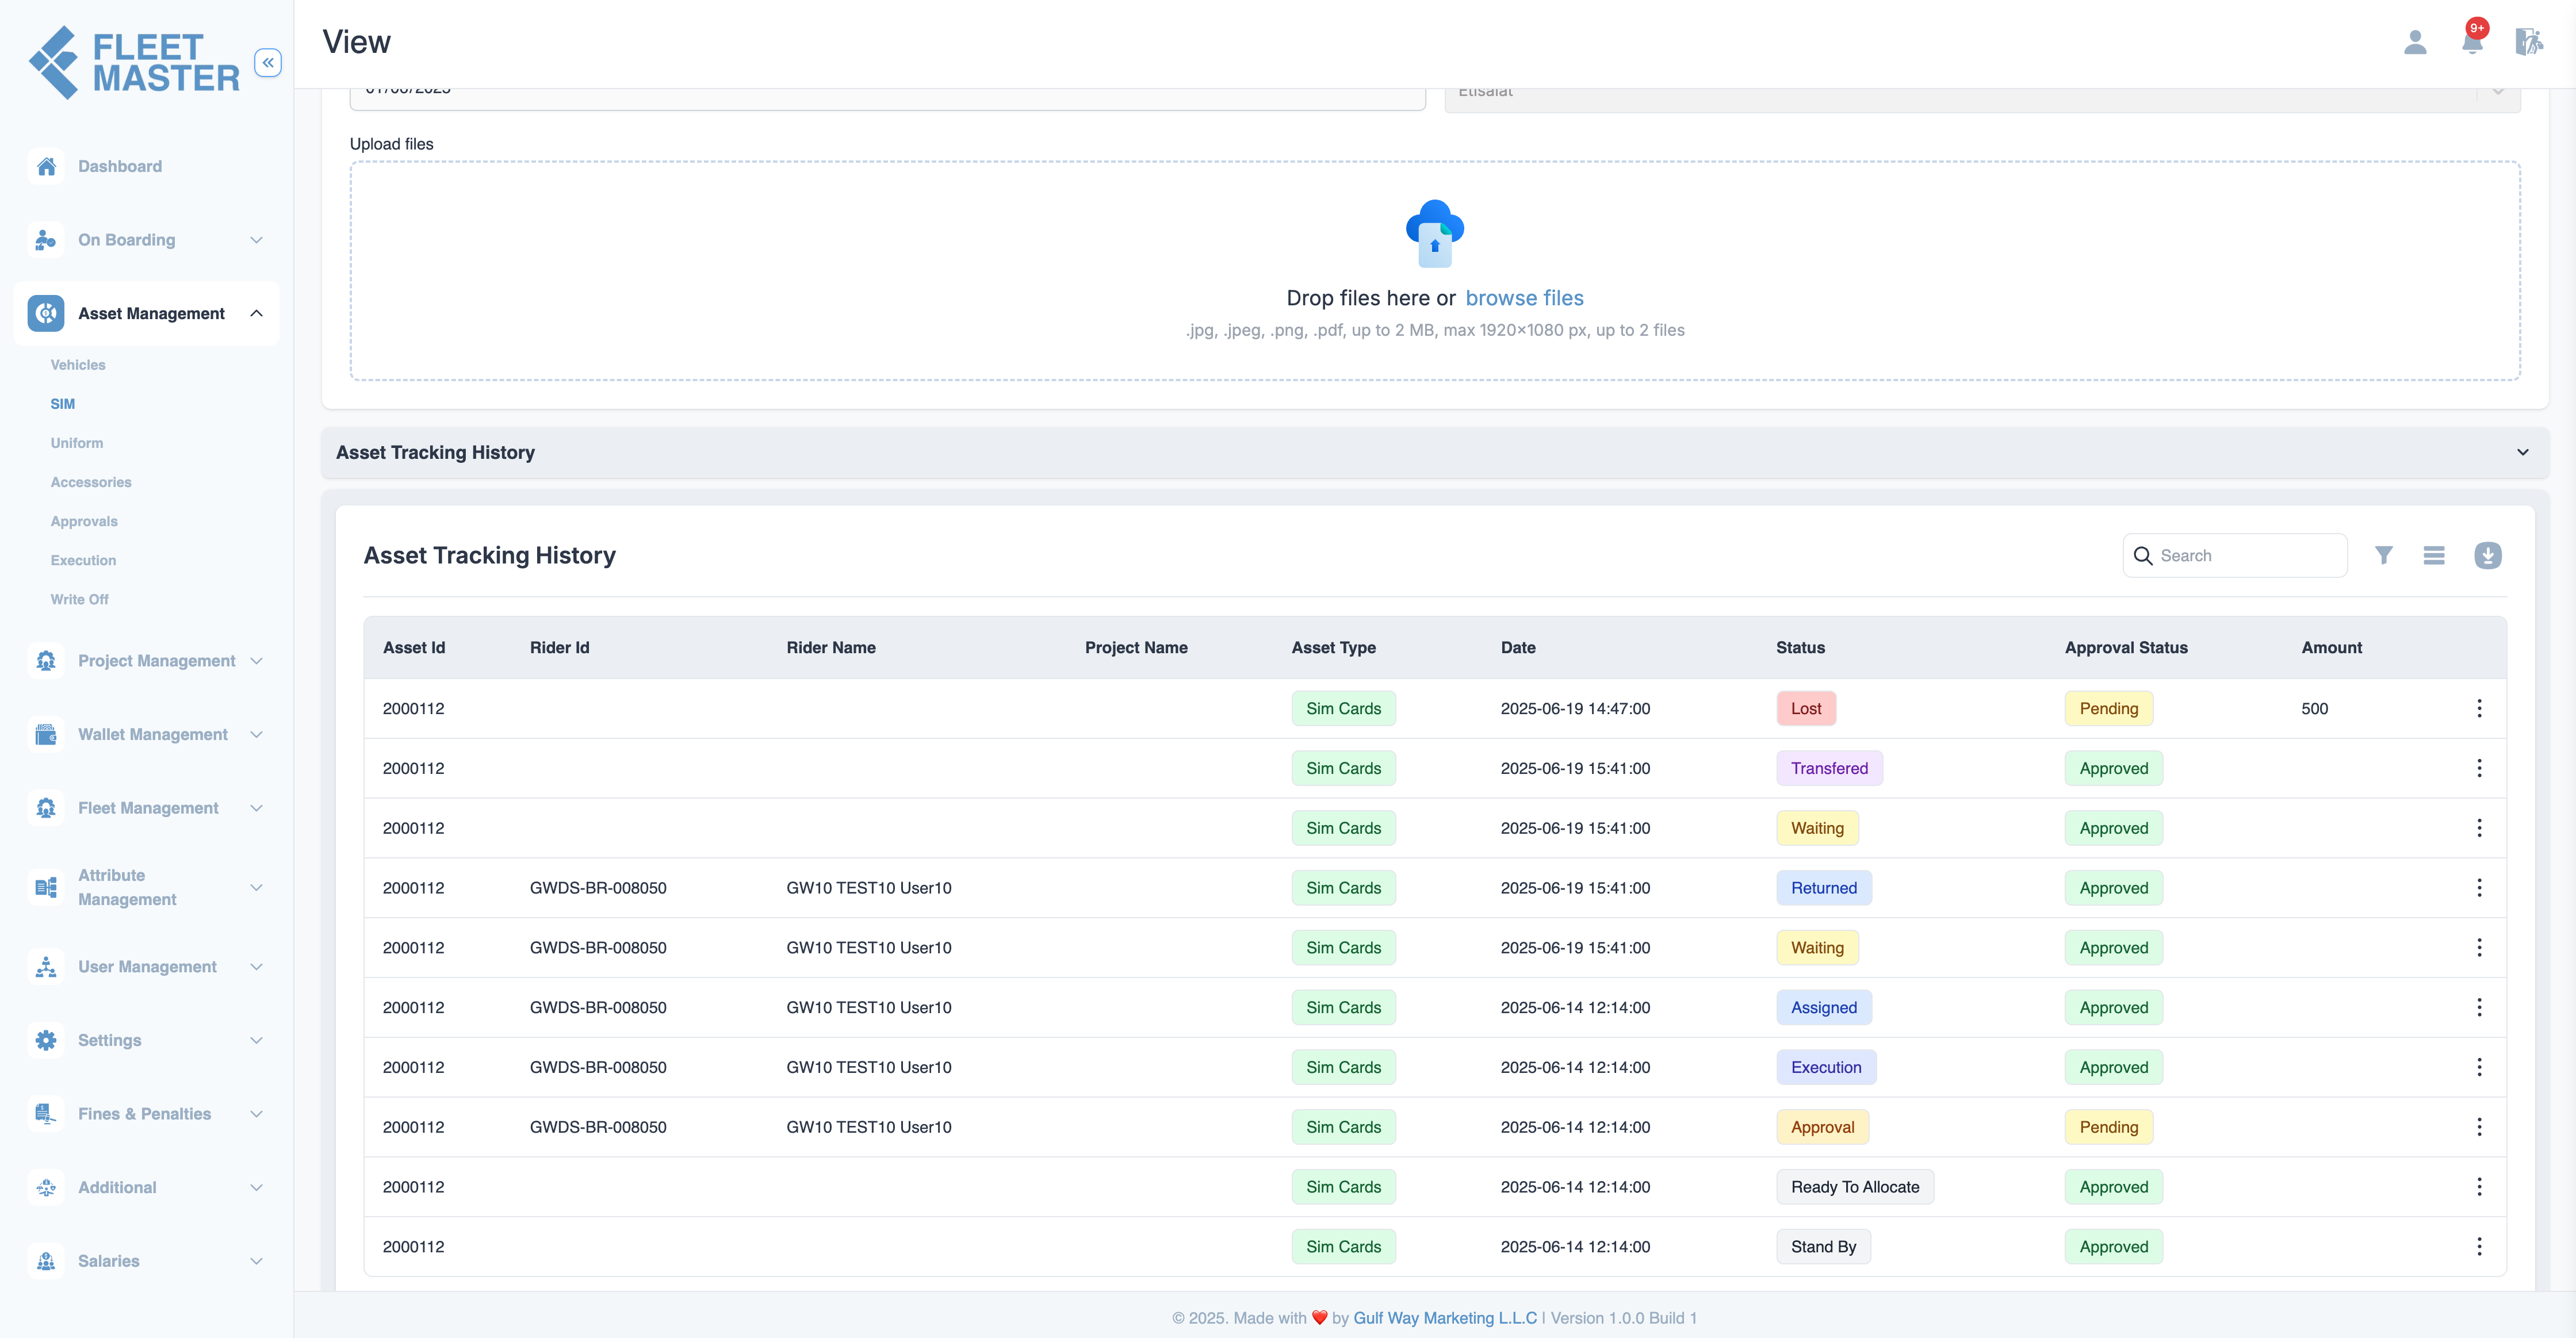Screen dimensions: 2576x1338
Task: Open the Accessories submenu item
Action: coord(91,482)
